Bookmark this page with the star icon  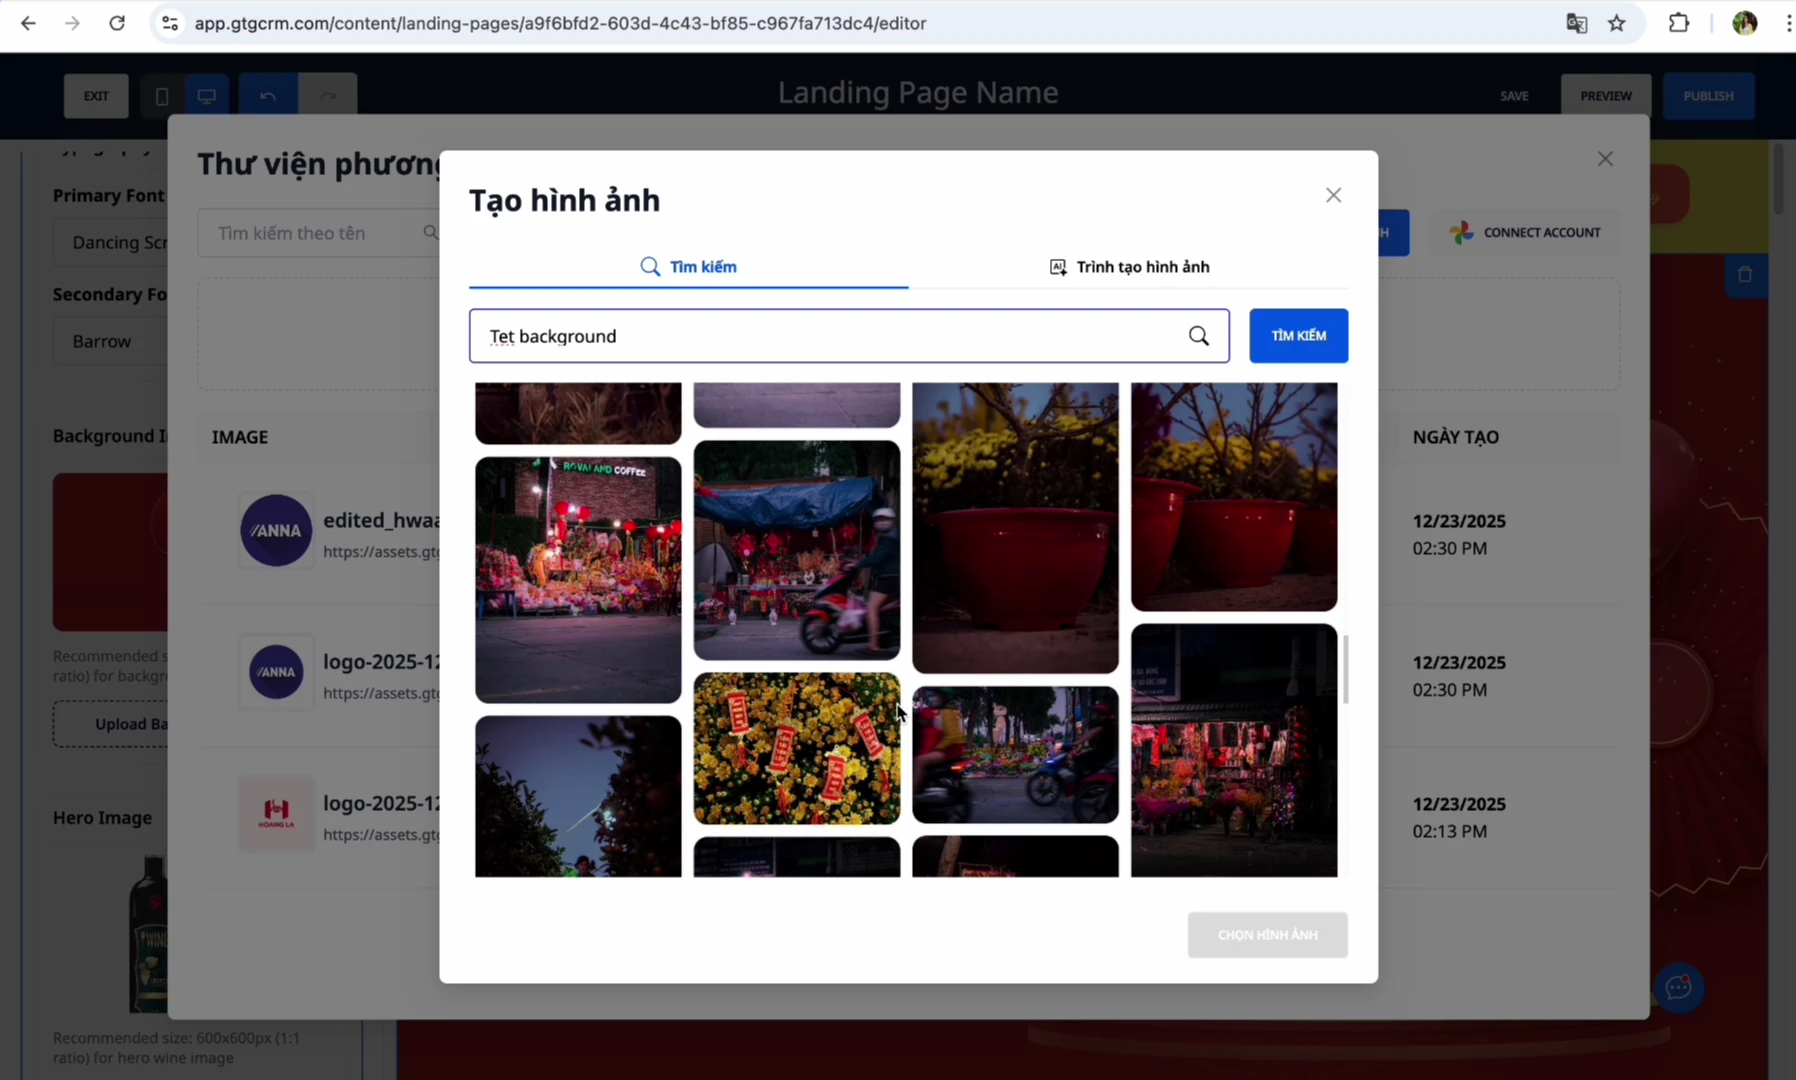tap(1617, 23)
